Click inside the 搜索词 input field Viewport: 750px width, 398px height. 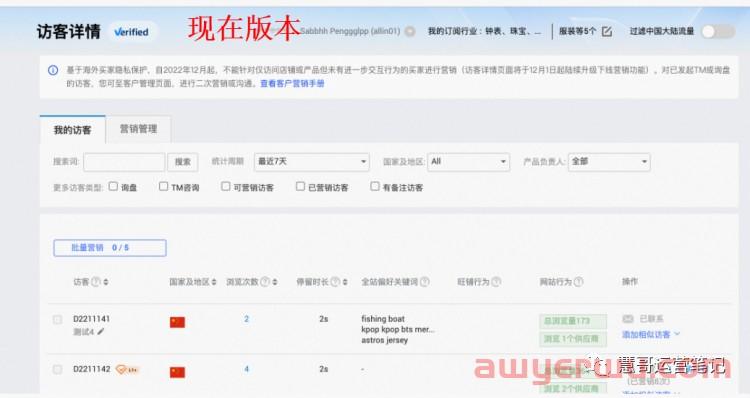pos(124,162)
